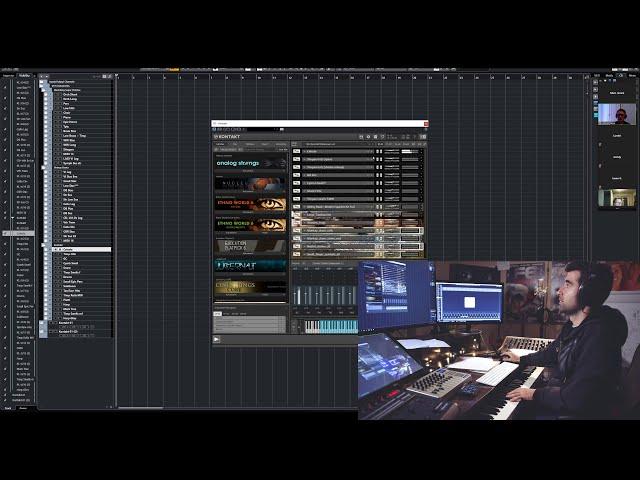Screen dimensions: 640x480
Task: Click wrench icon on last rack instrument
Action: pos(297,254)
